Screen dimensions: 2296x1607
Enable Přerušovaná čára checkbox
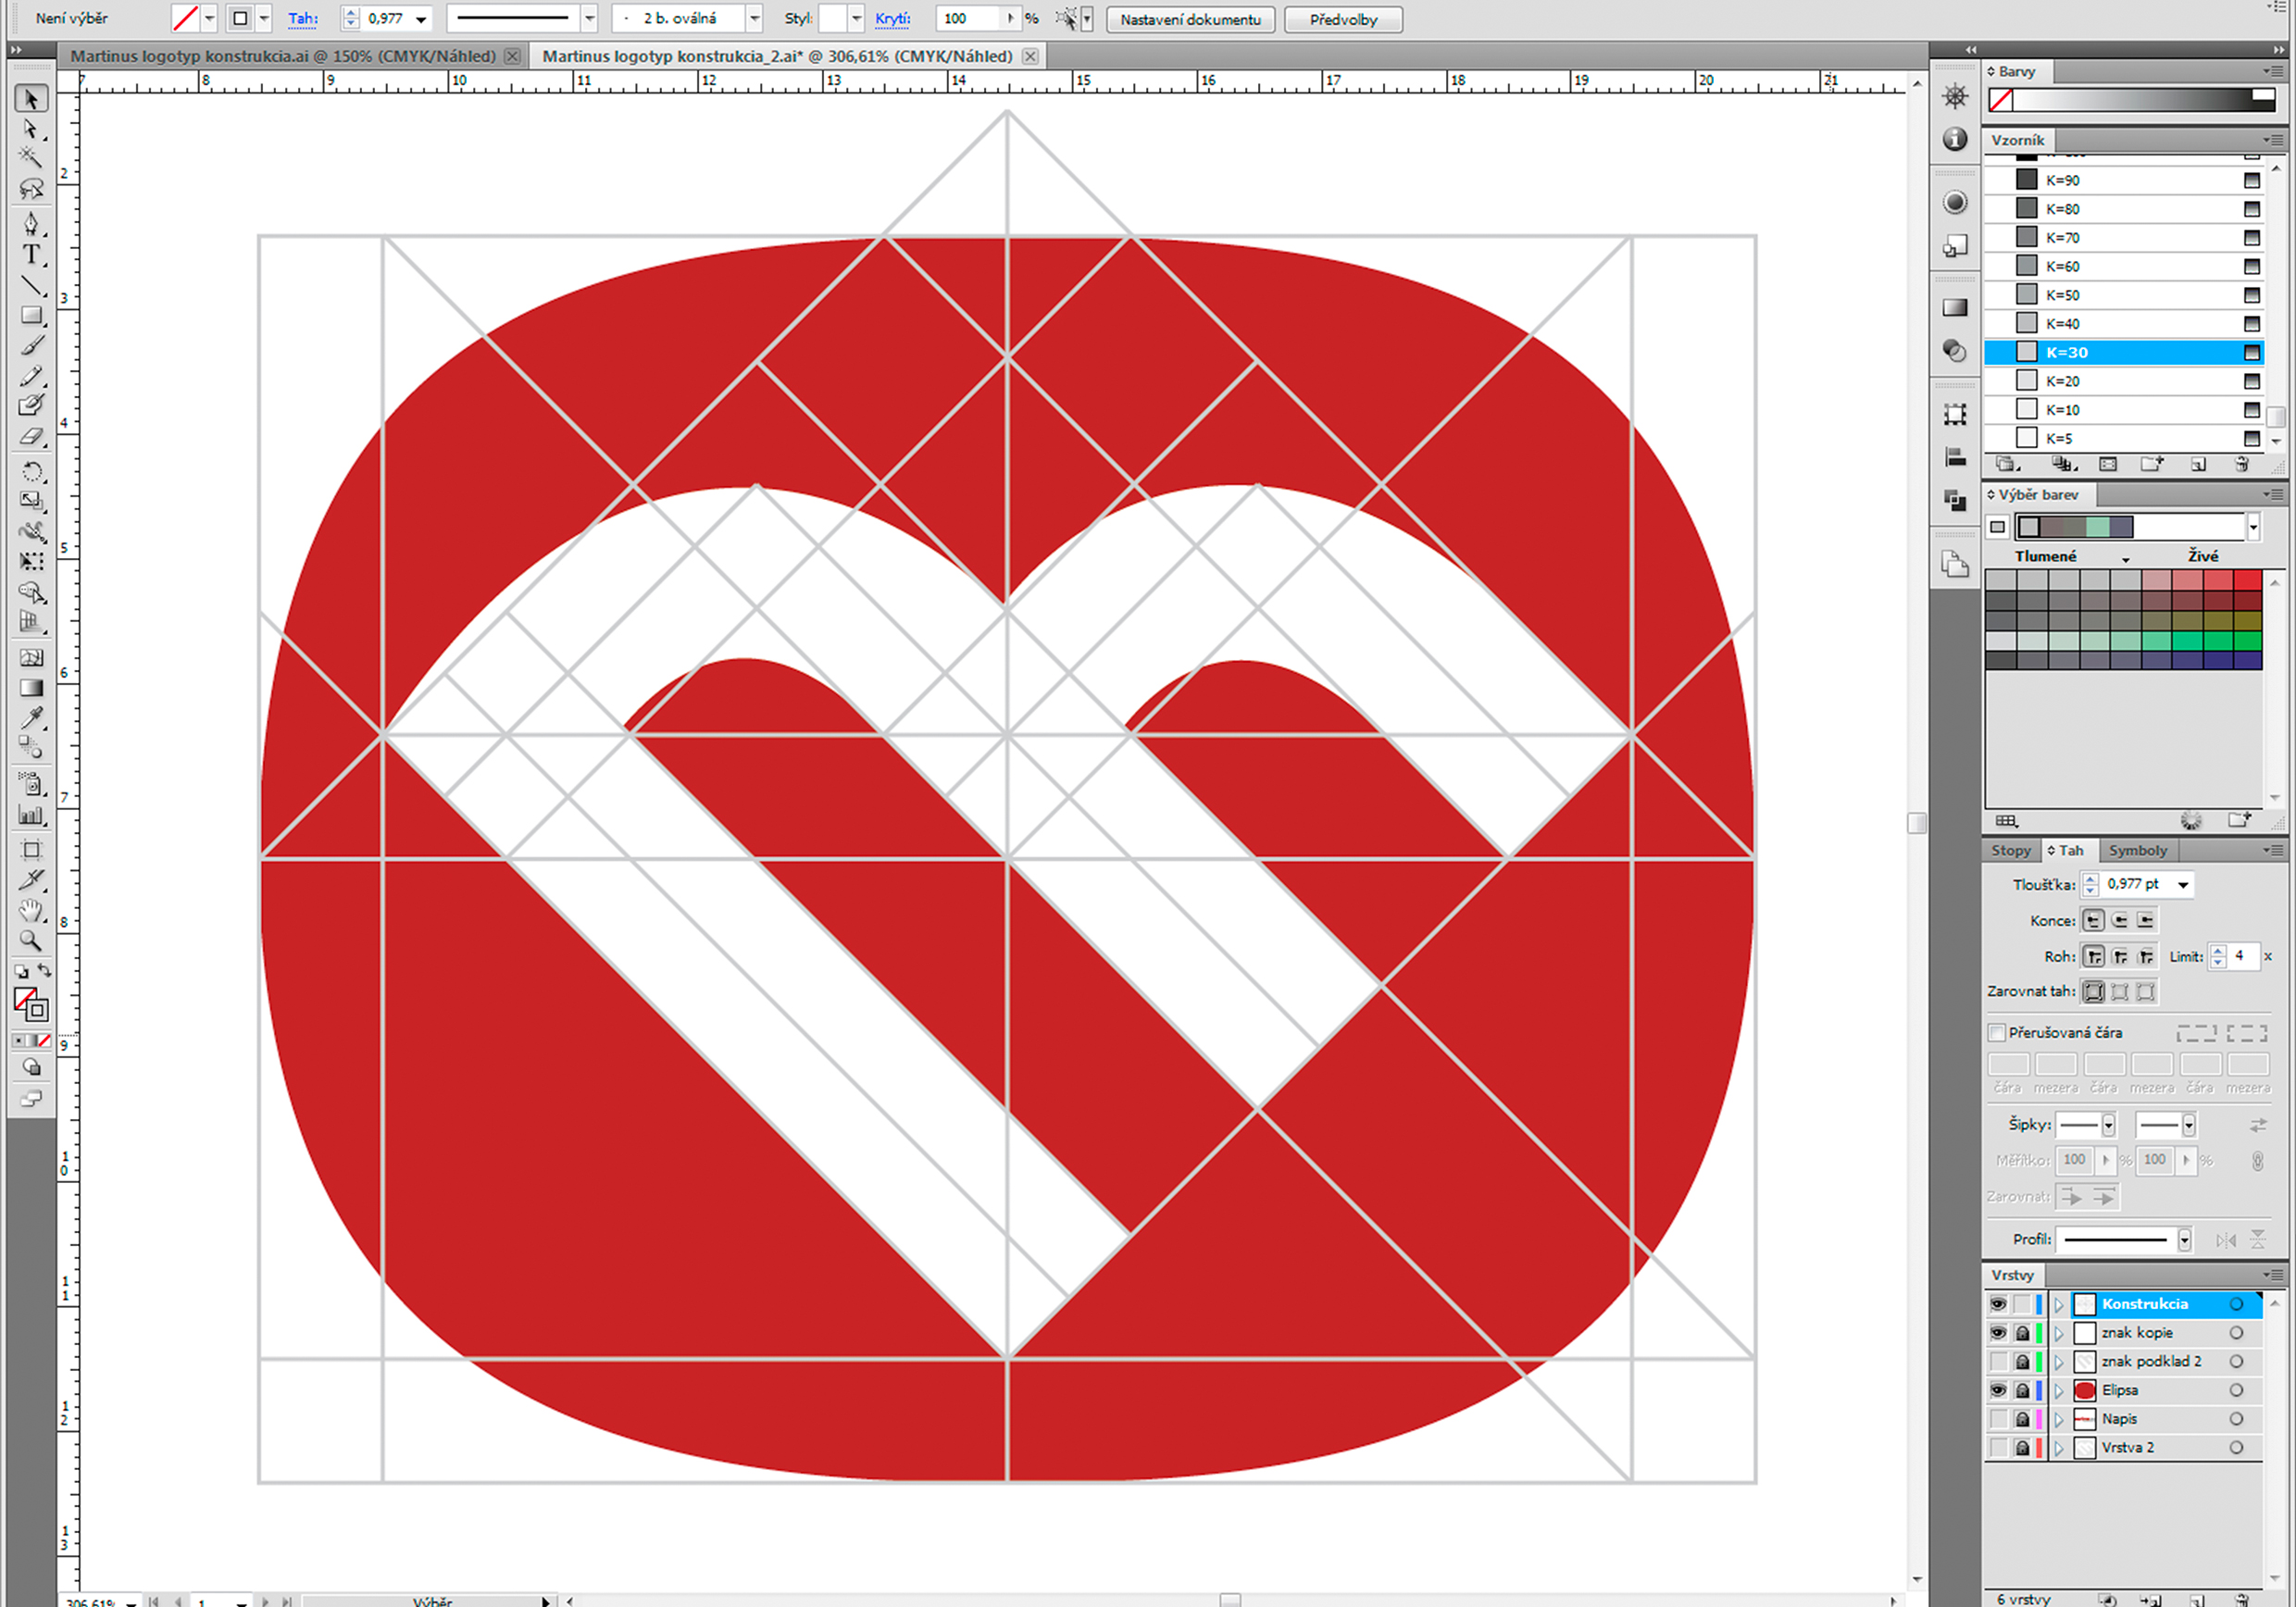1997,1032
